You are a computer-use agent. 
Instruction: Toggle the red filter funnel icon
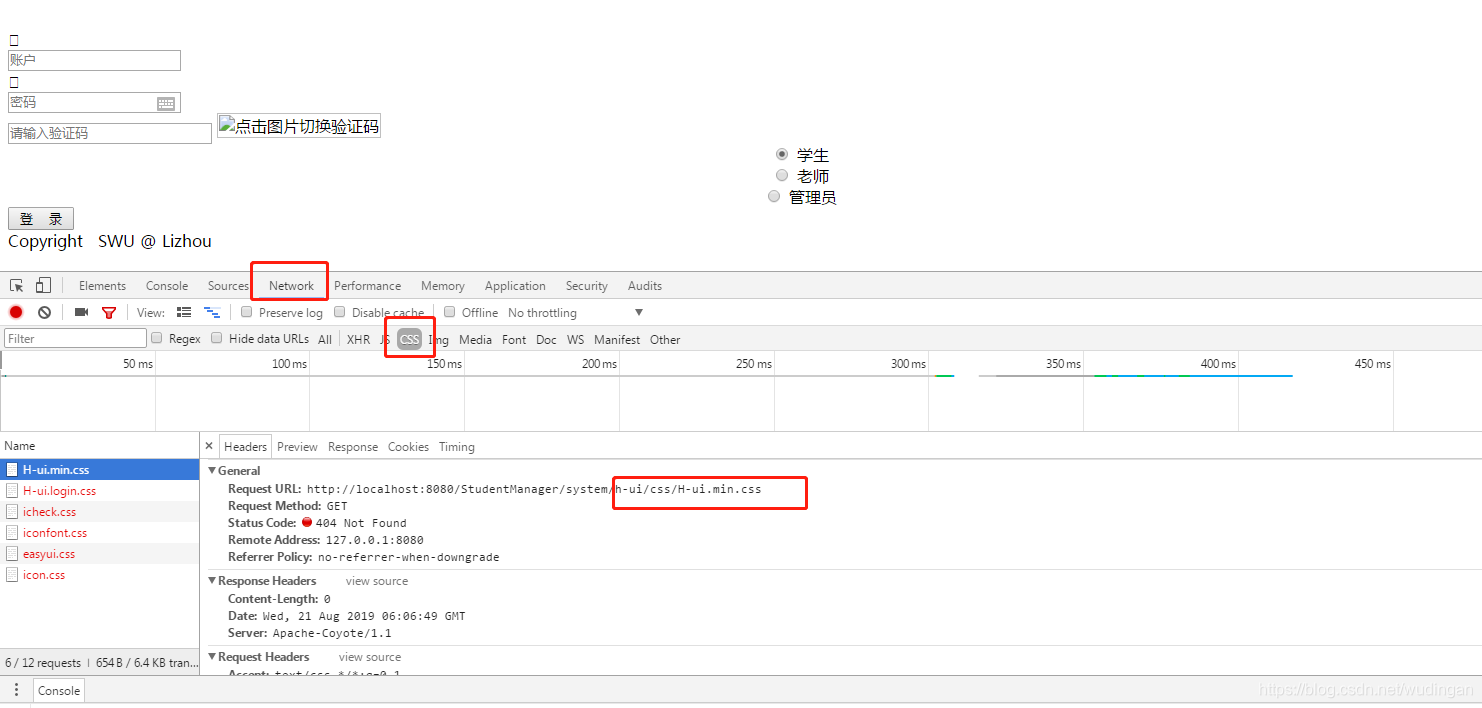tap(109, 313)
